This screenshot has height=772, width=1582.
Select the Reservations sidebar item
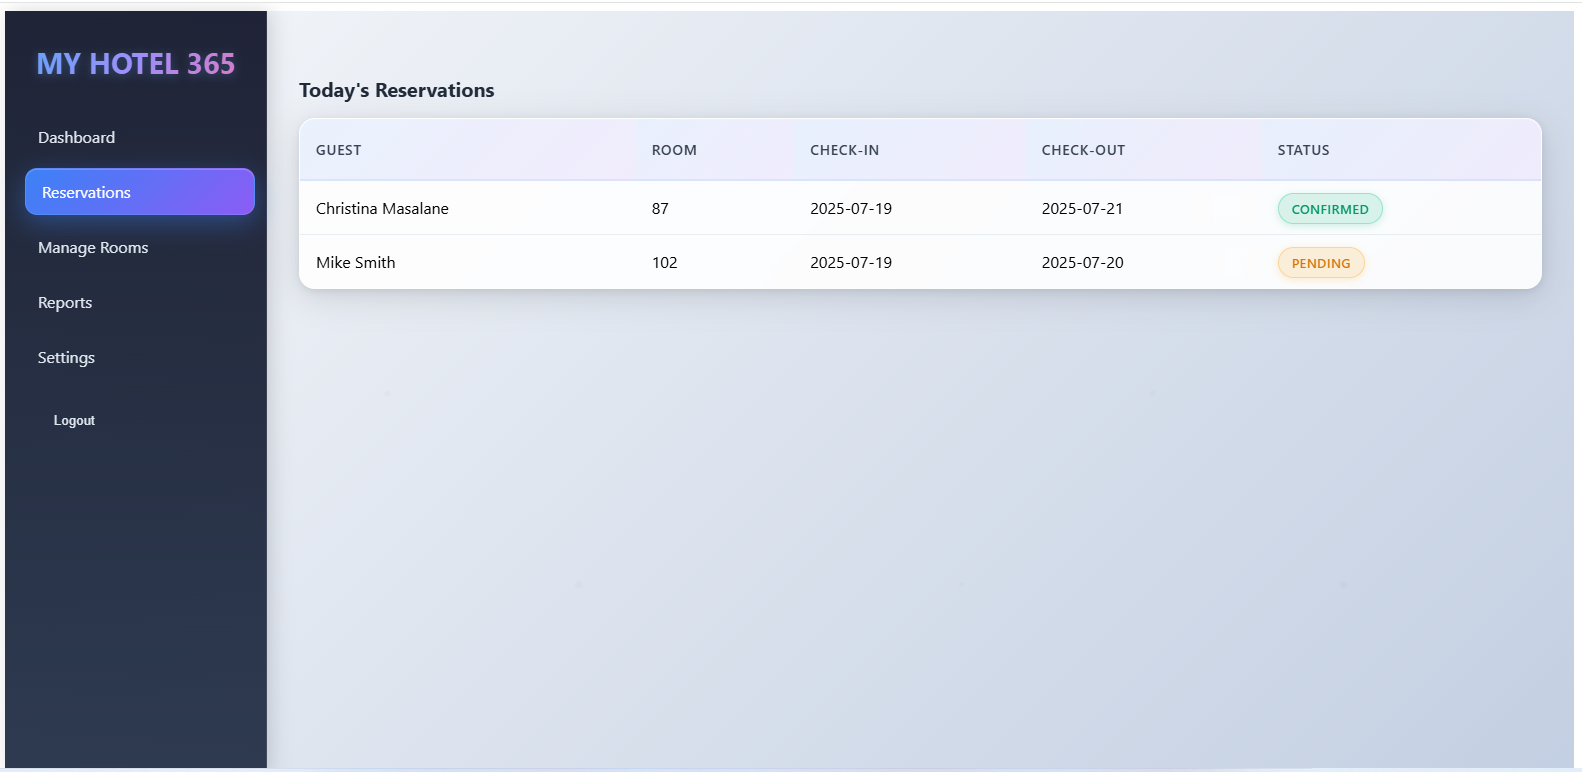[x=139, y=192]
